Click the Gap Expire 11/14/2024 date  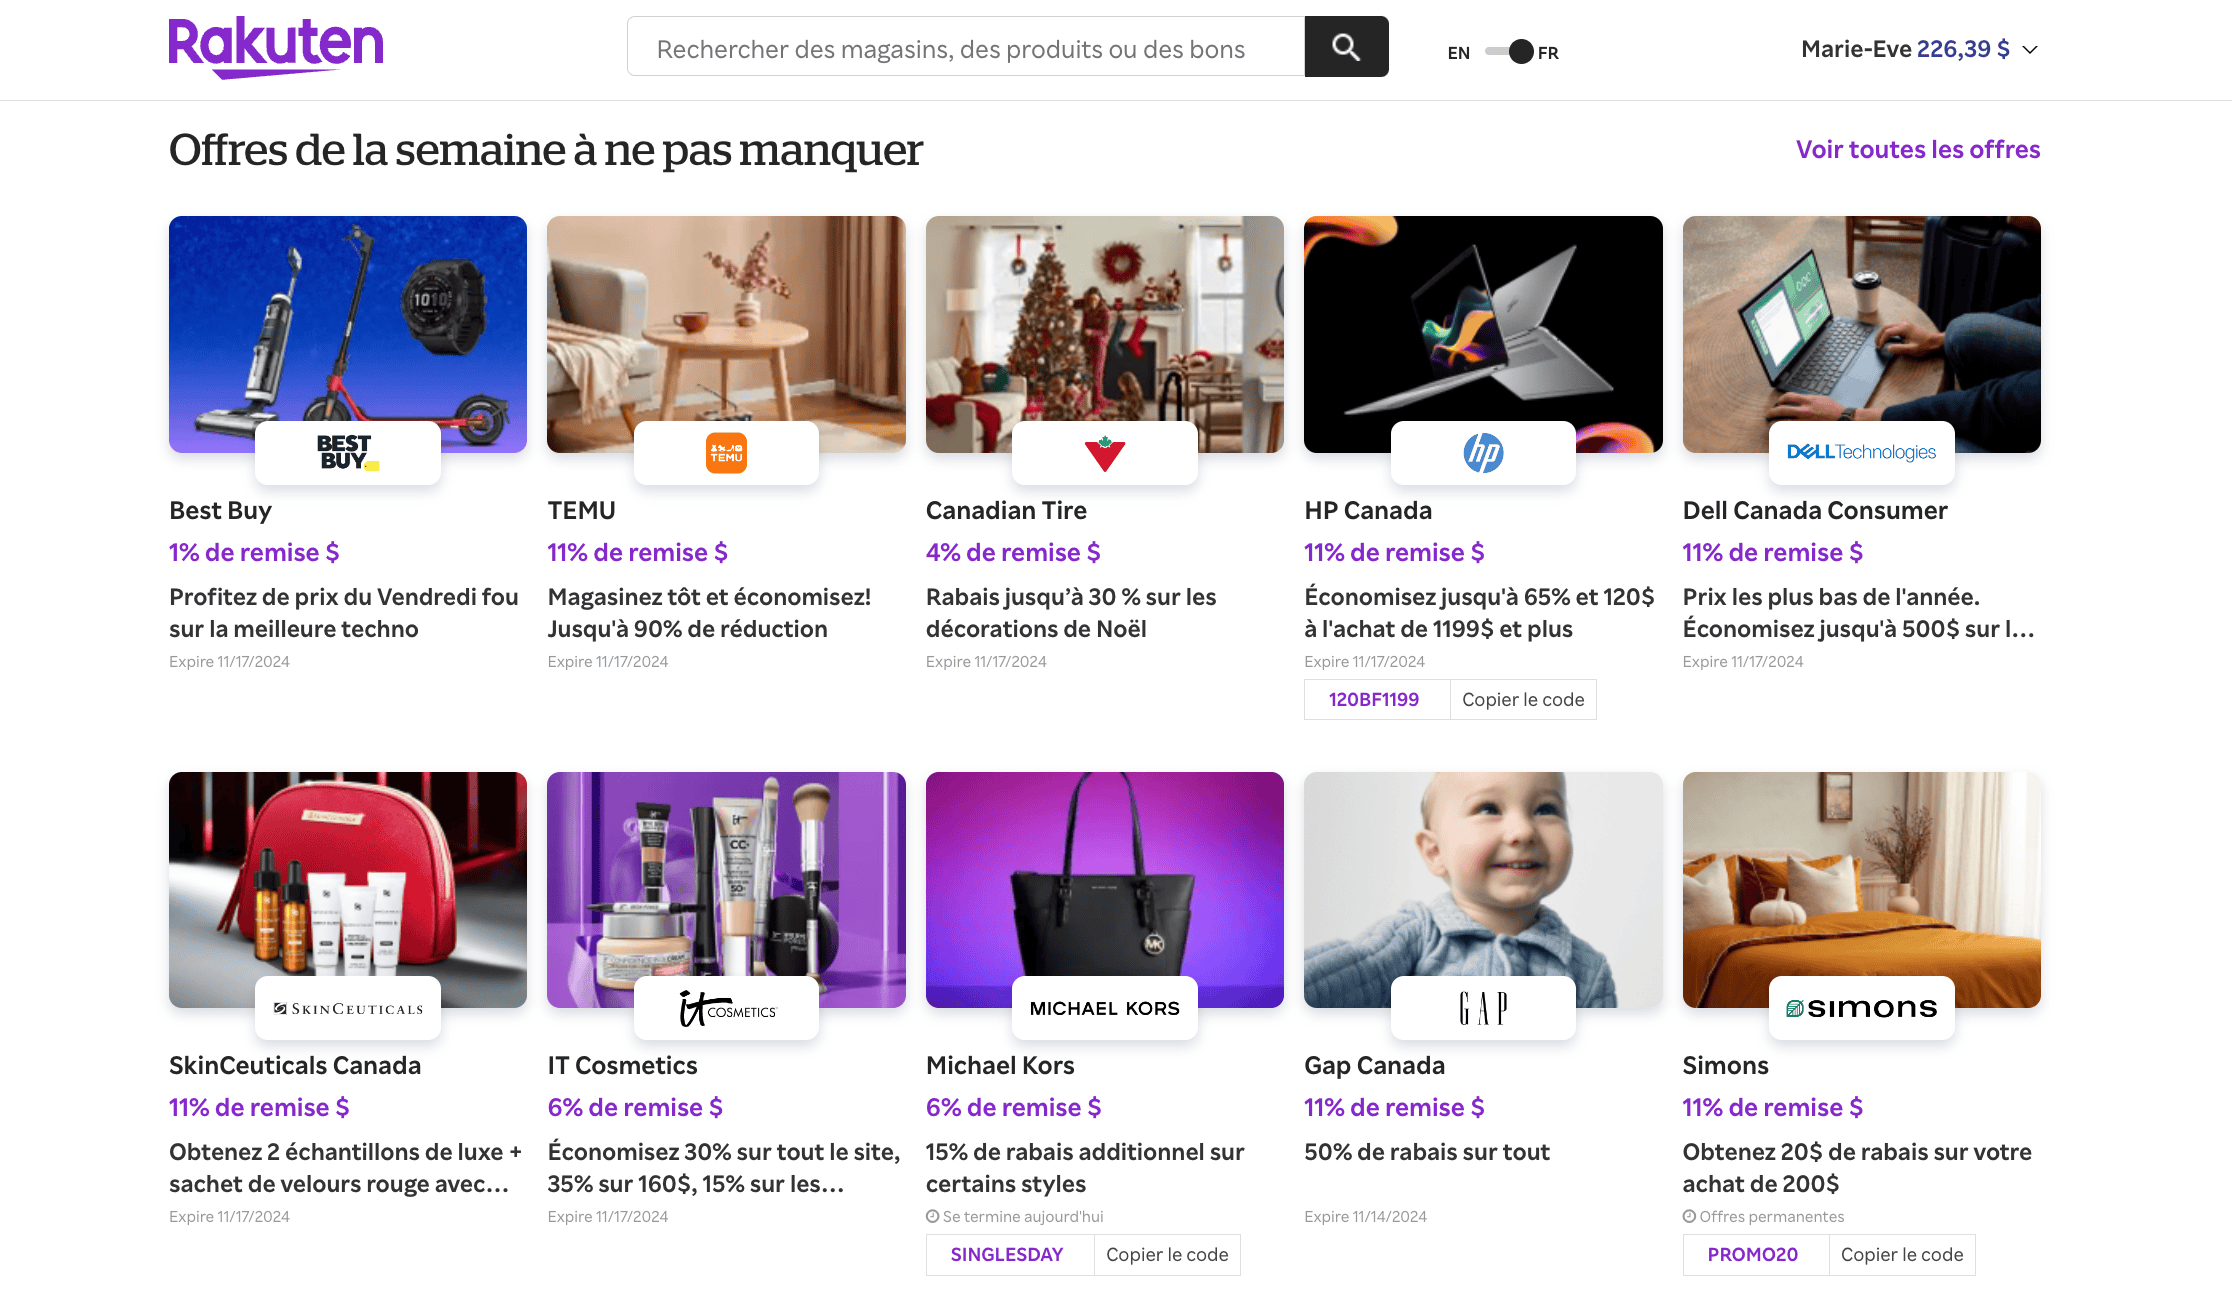1366,1217
